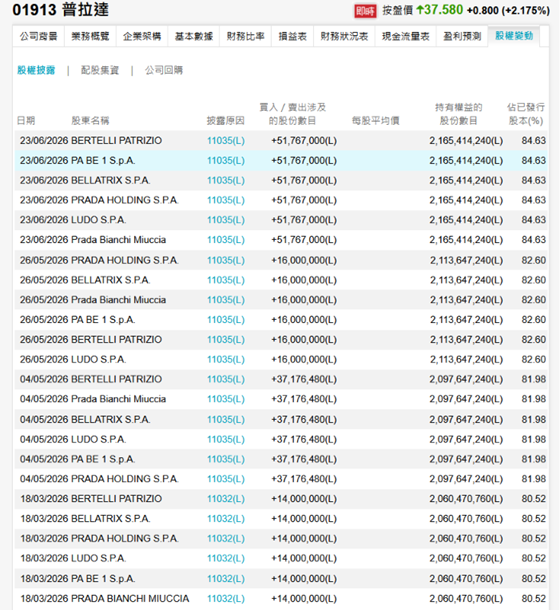560x610 pixels.
Task: Open the 公司回購 sub-section
Action: coord(164,70)
